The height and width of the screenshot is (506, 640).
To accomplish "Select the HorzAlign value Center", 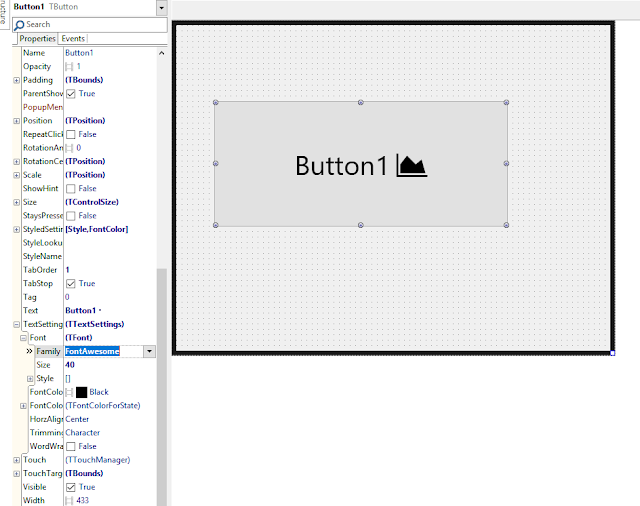I will pyautogui.click(x=77, y=419).
